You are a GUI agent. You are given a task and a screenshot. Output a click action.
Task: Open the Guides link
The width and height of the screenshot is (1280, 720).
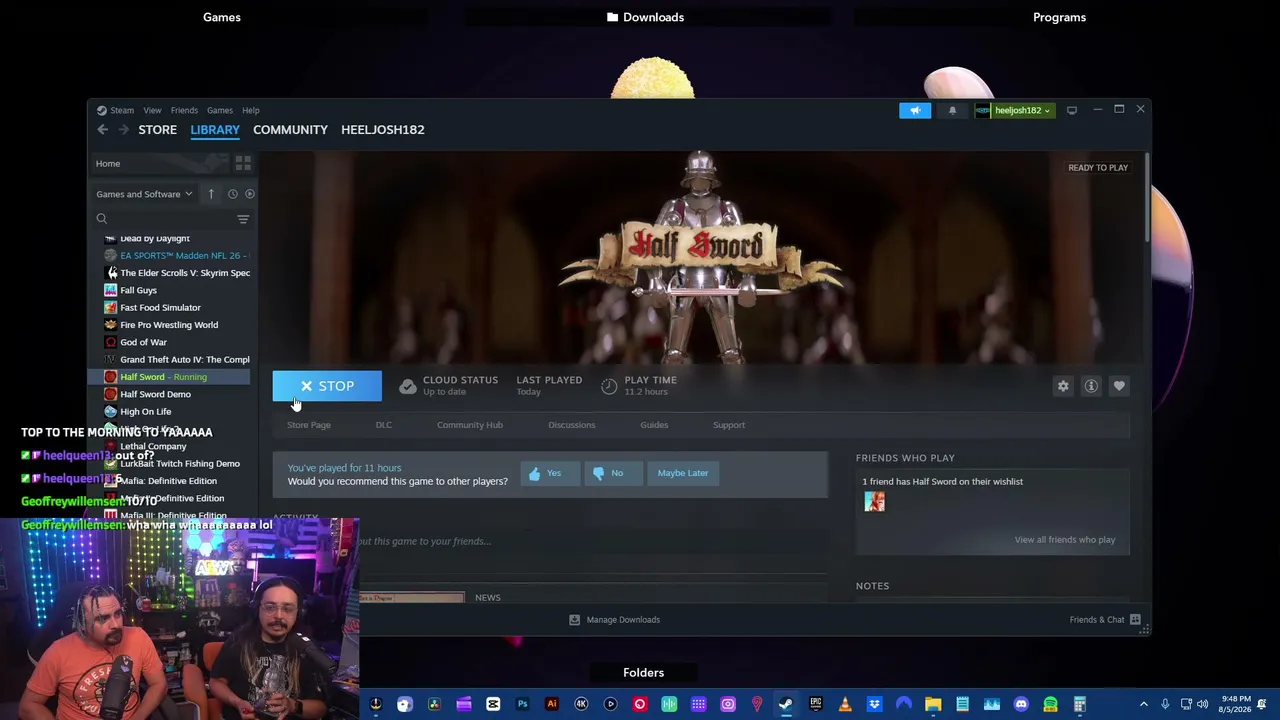pos(654,425)
